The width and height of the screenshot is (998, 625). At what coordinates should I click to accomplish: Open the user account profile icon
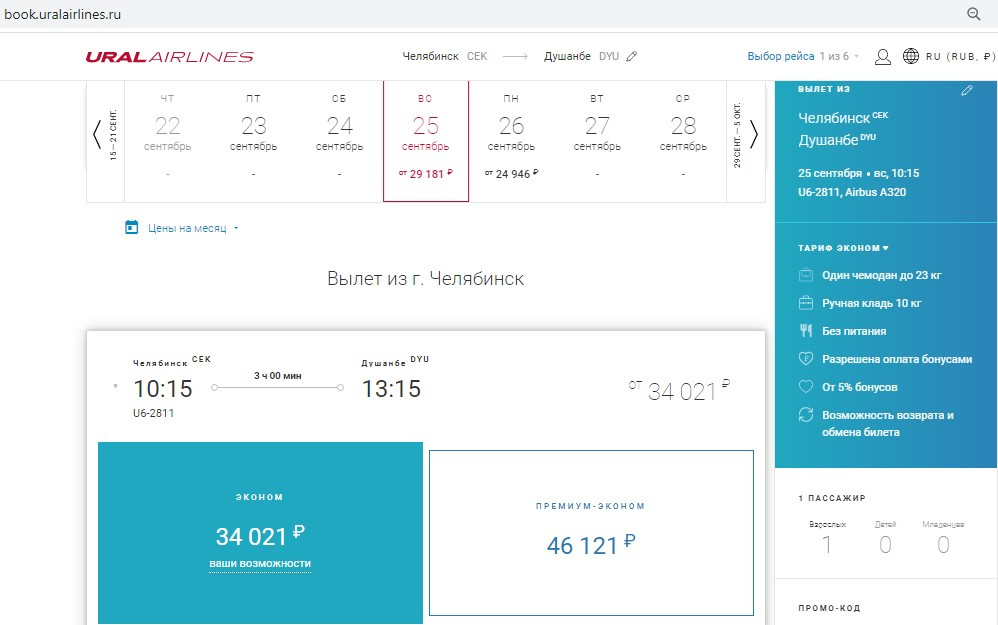[882, 57]
